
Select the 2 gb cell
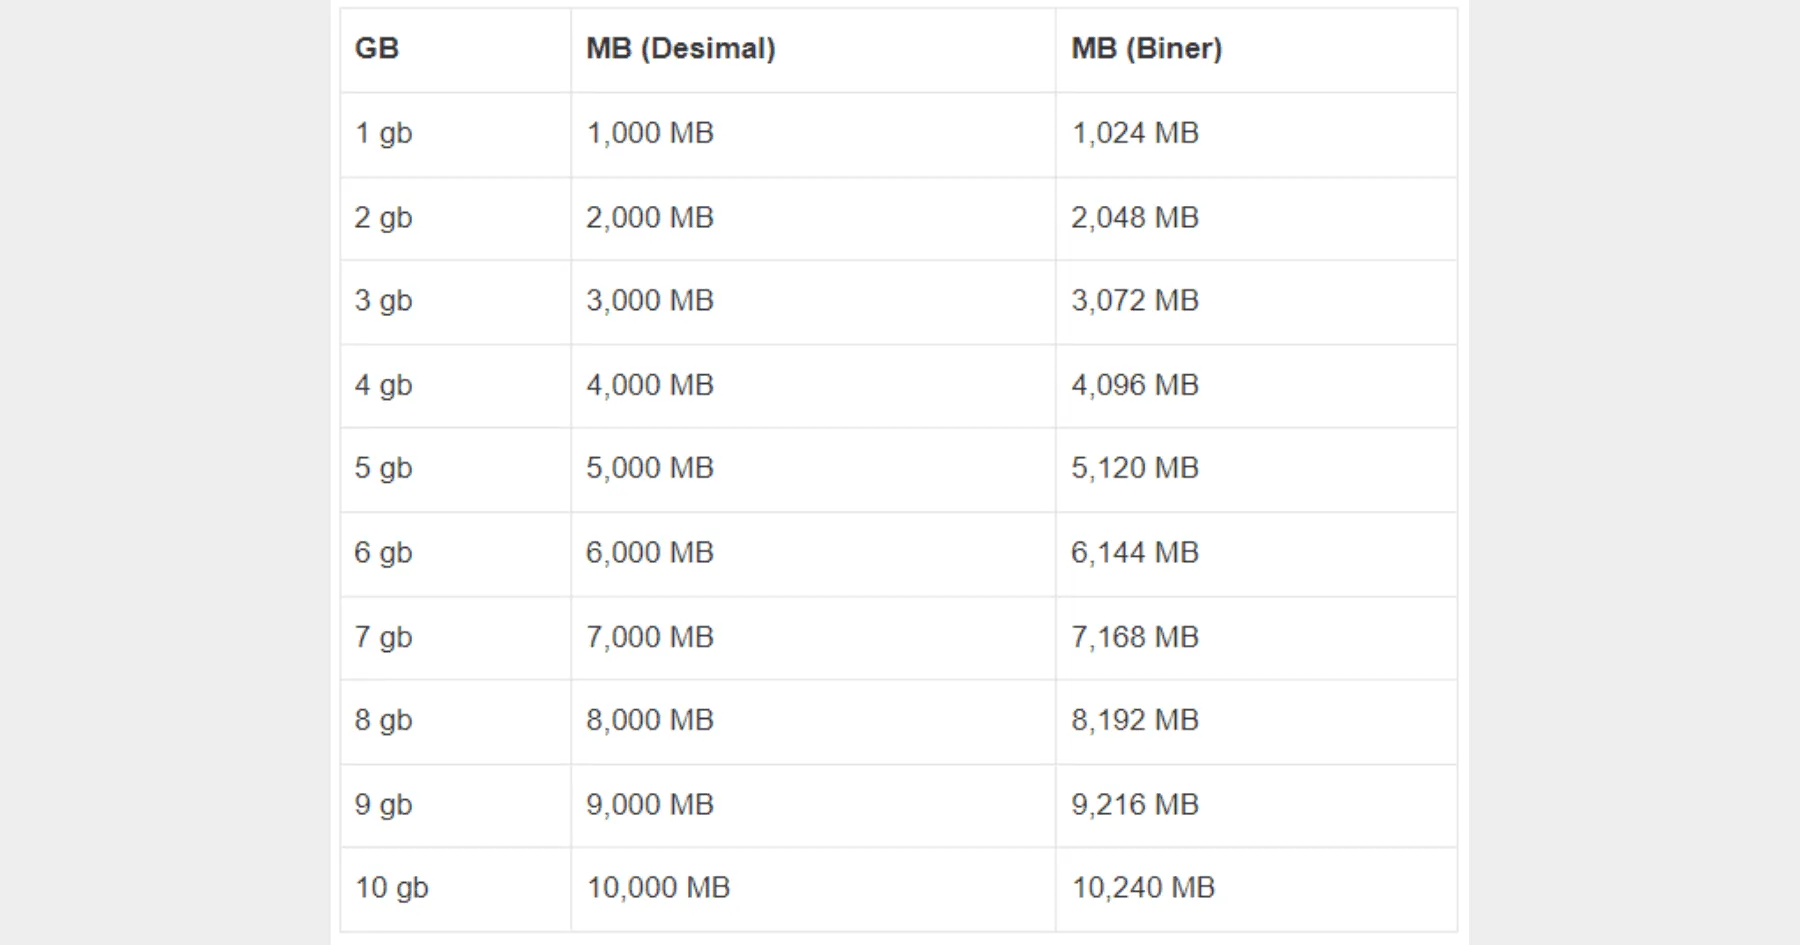383,218
